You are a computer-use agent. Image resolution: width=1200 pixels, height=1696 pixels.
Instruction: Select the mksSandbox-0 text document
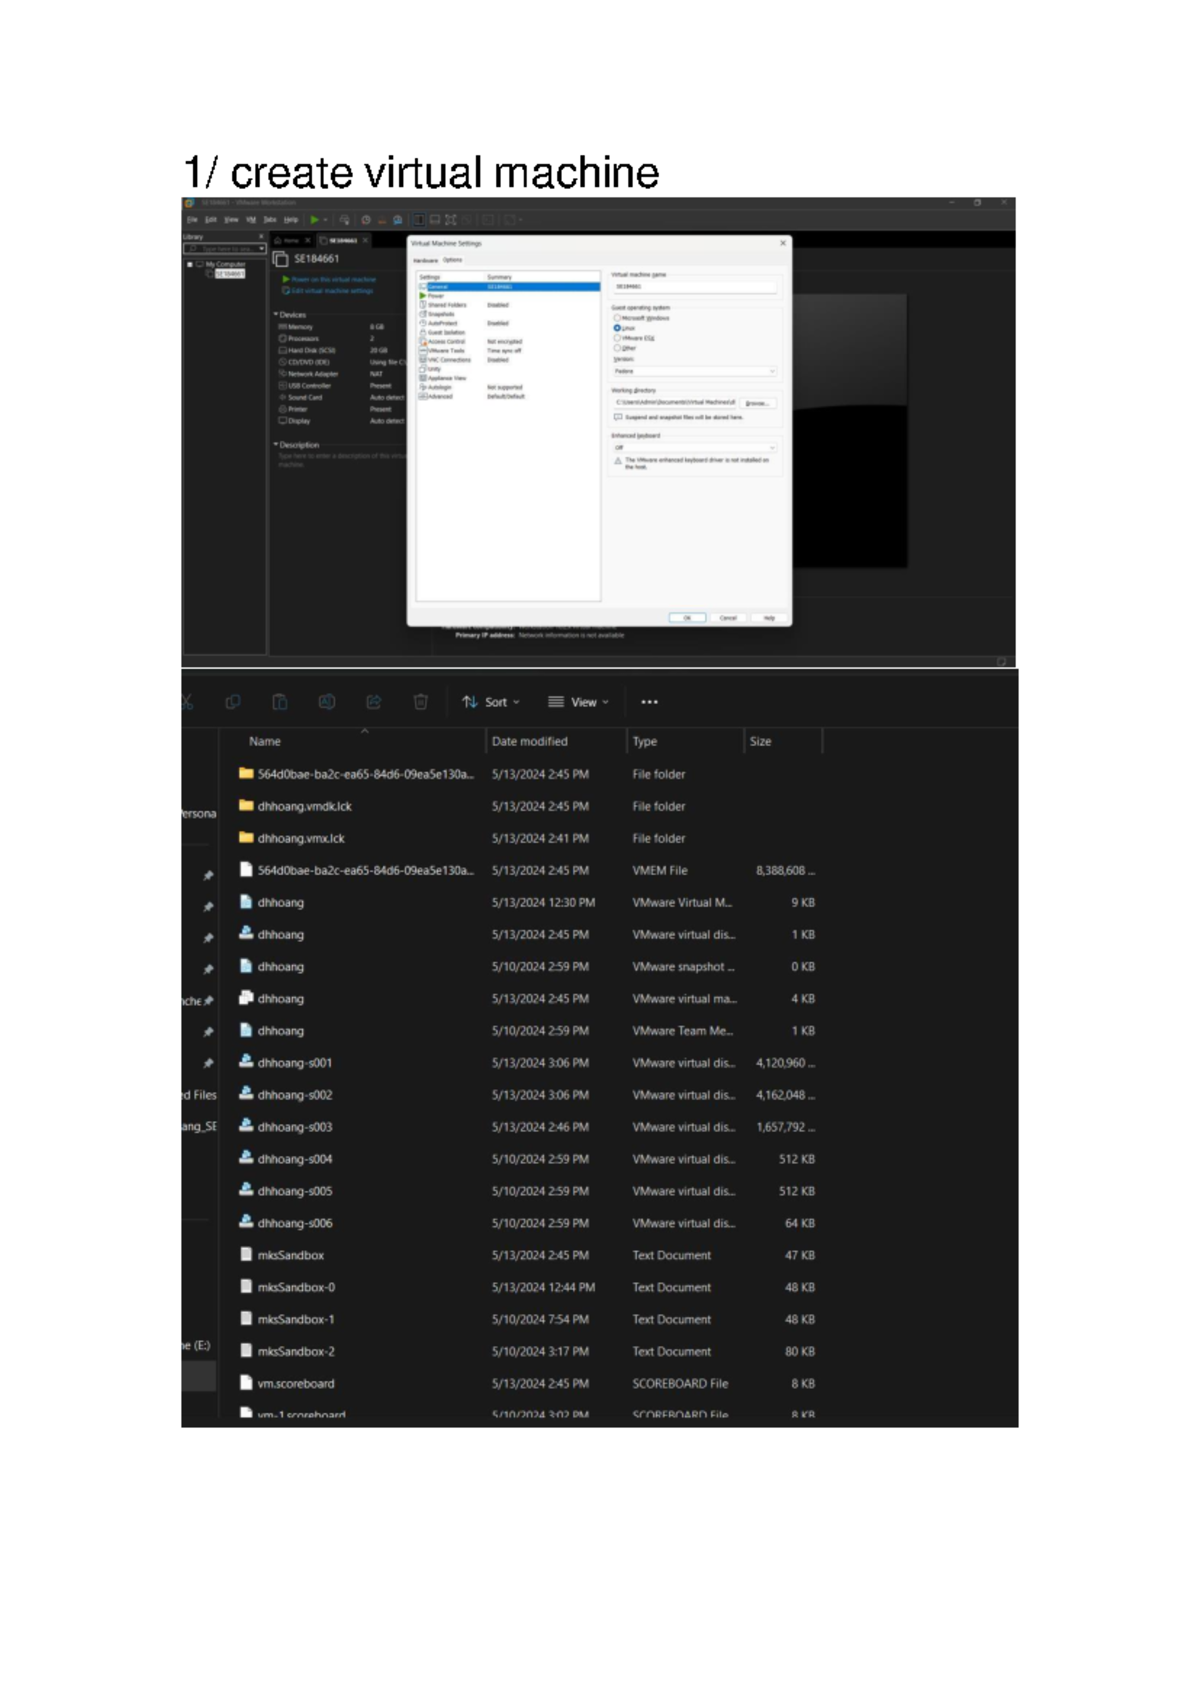click(527, 1287)
